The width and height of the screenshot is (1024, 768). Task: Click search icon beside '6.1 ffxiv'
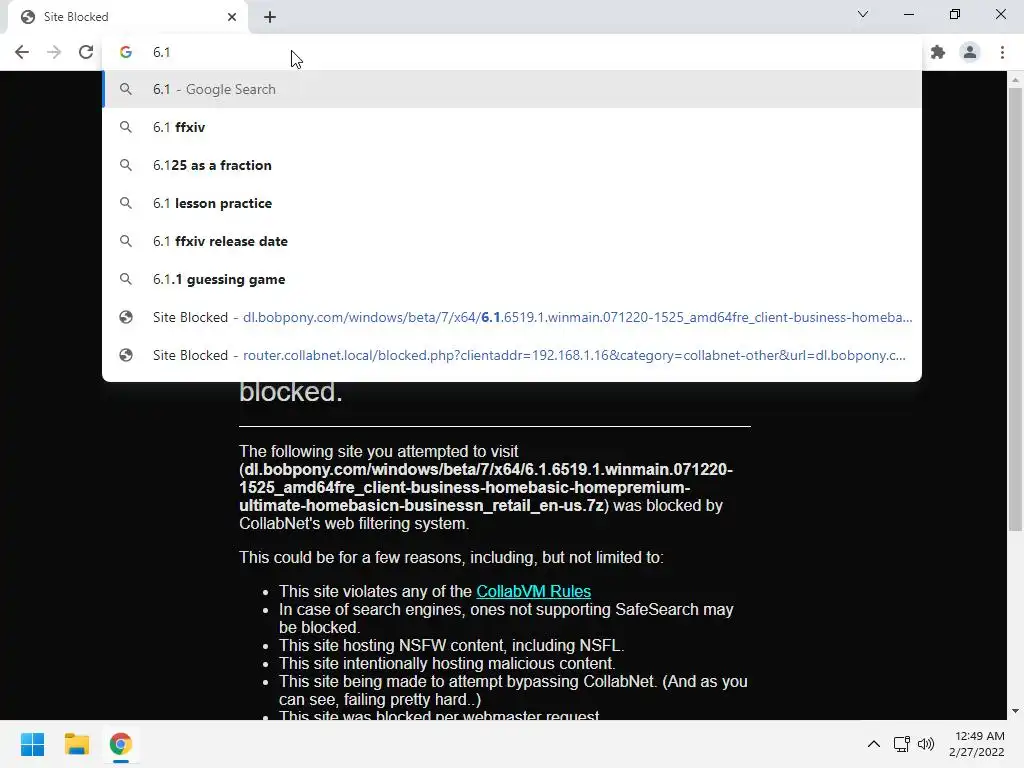[126, 127]
